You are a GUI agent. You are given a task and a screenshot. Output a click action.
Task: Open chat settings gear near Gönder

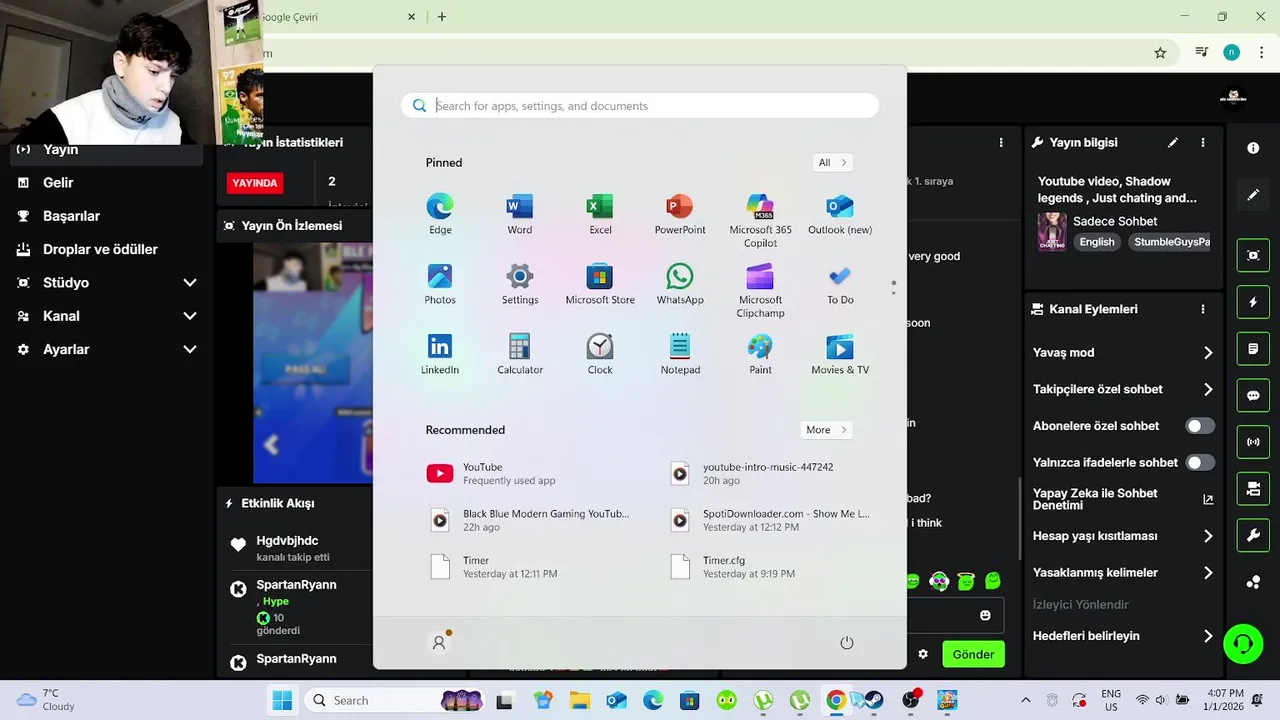click(x=923, y=654)
